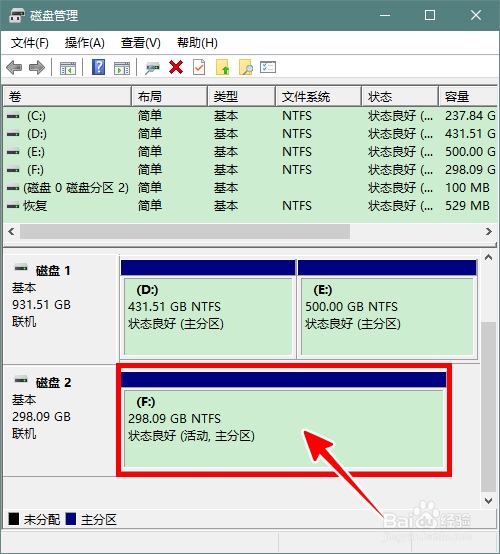
Task: Click the connect/rescan disks toolbar icon
Action: click(152, 68)
